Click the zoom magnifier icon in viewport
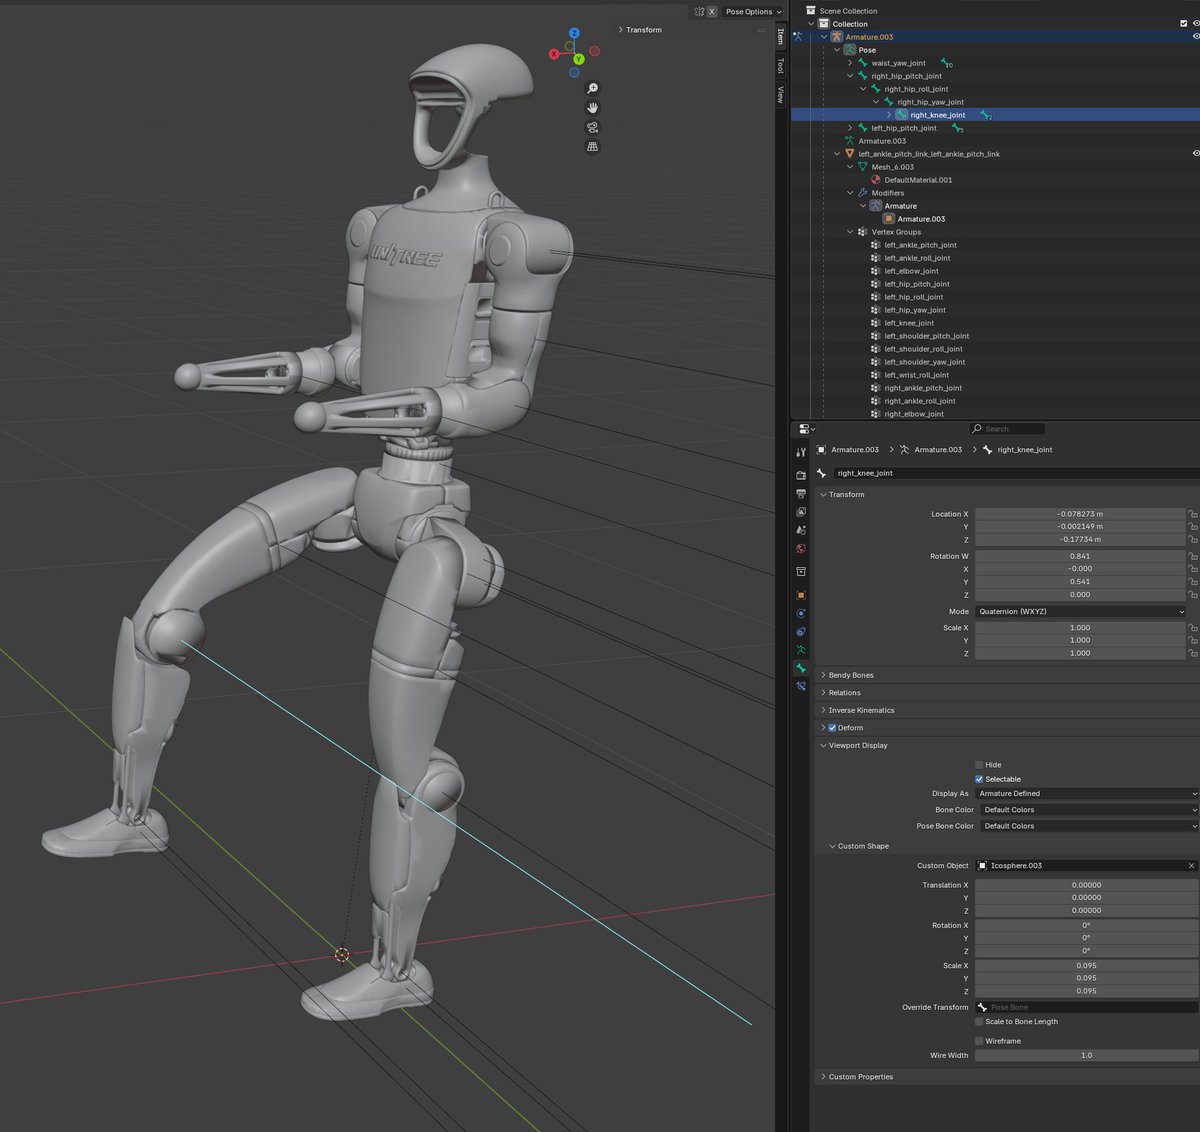 (x=592, y=89)
